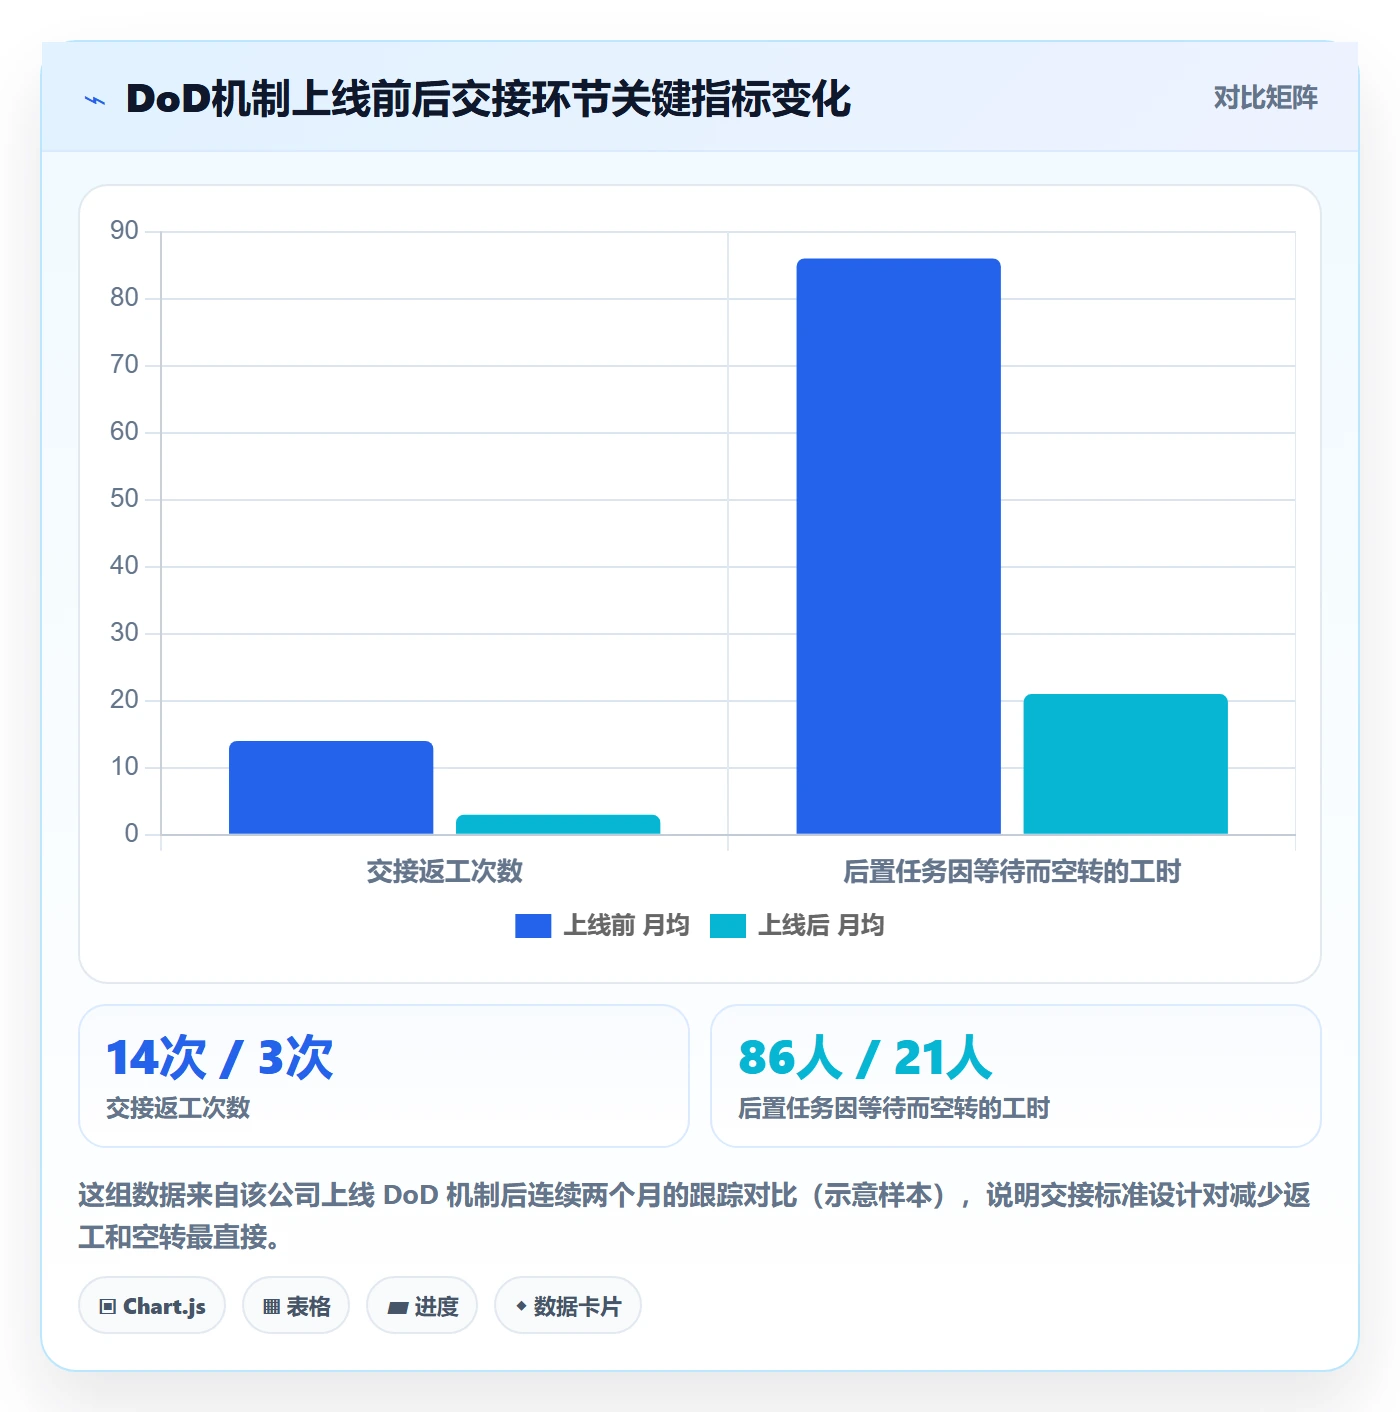The height and width of the screenshot is (1412, 1400).
Task: Click the 交接返工次数 caption under 14次 / 3次
Action: pyautogui.click(x=178, y=1108)
